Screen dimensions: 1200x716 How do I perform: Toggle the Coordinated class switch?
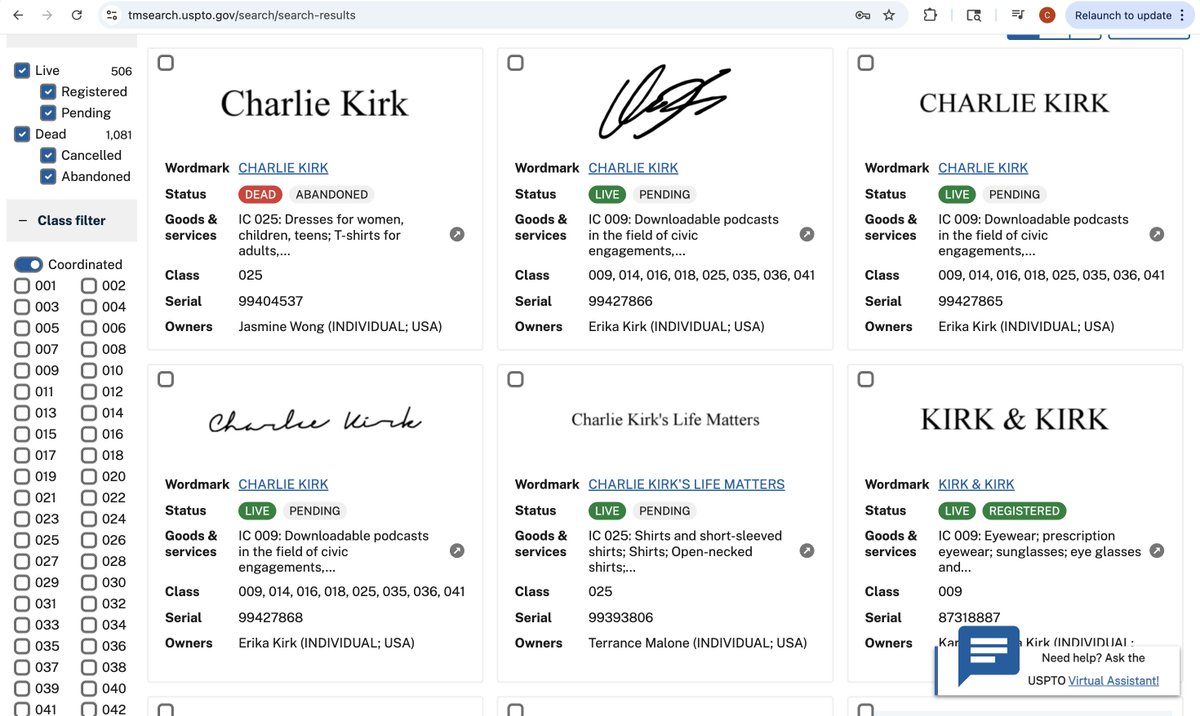pyautogui.click(x=28, y=264)
